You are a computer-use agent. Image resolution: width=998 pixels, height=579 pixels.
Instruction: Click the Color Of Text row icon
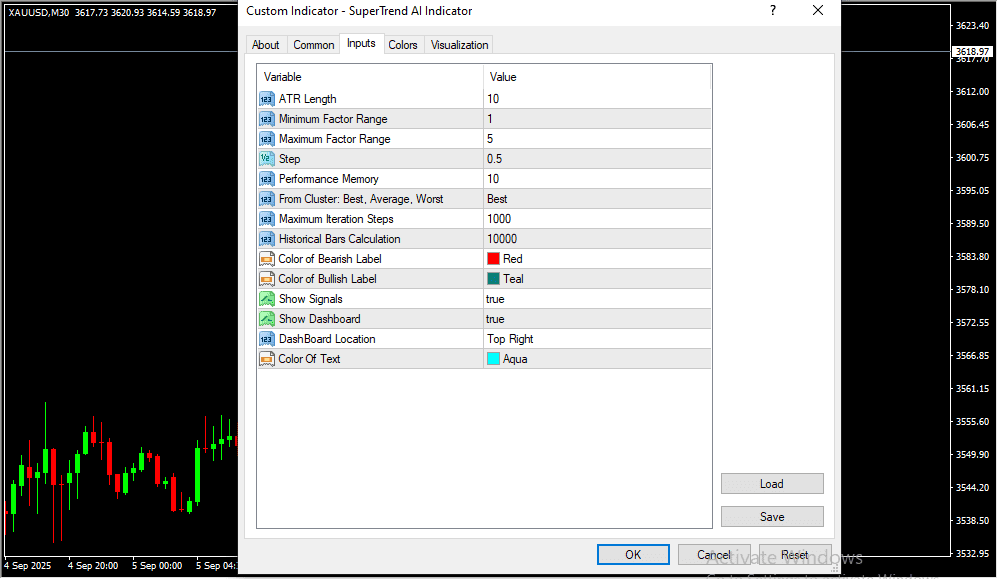267,359
